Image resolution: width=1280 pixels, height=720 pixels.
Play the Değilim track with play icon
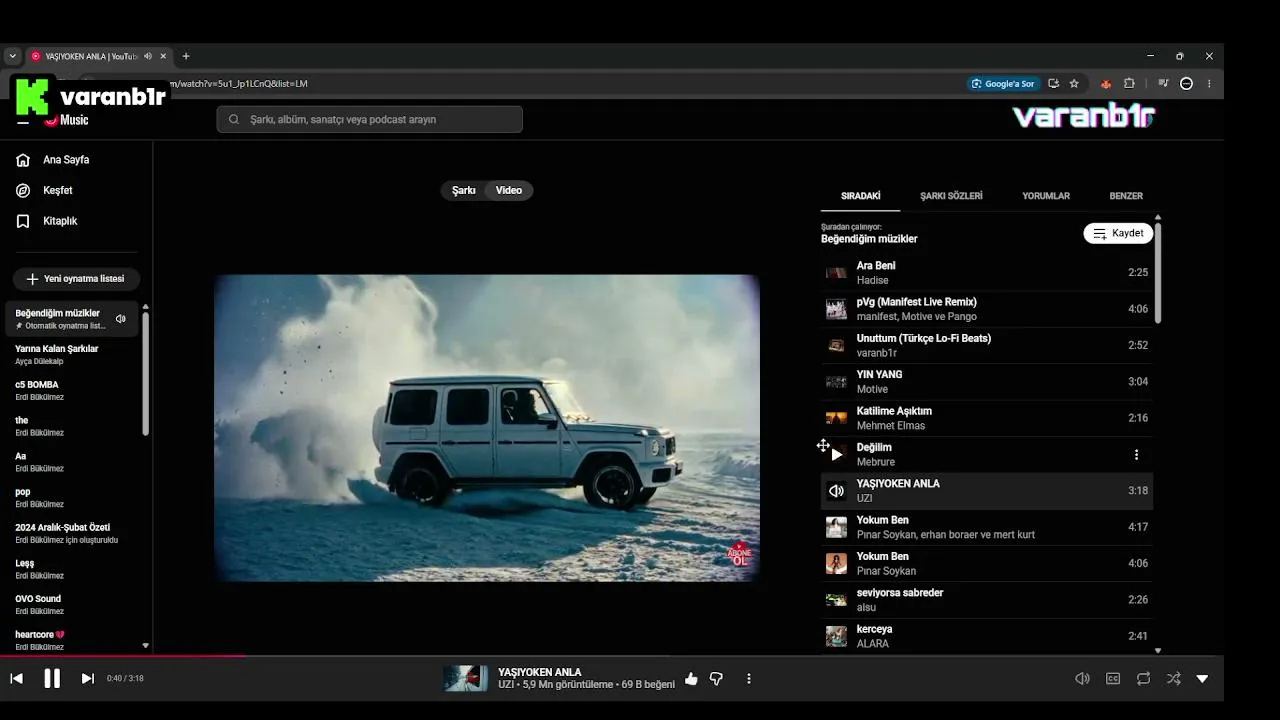click(x=836, y=455)
